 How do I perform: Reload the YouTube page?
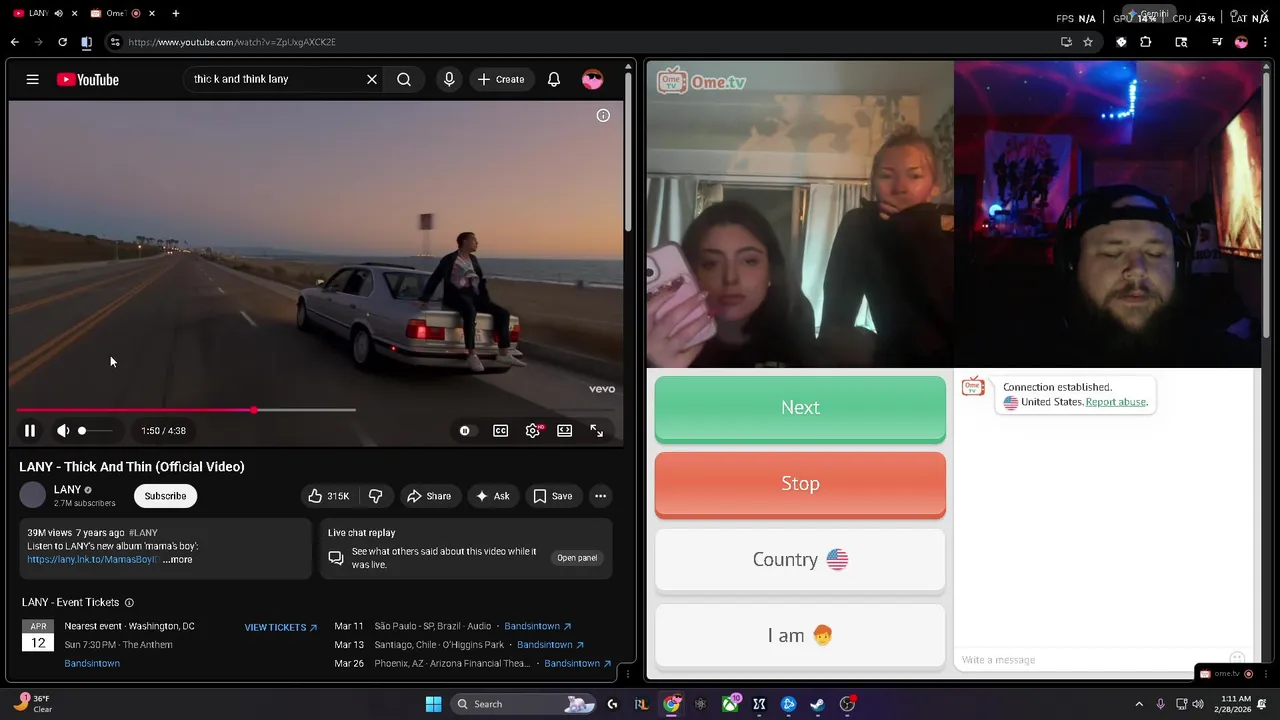(62, 42)
